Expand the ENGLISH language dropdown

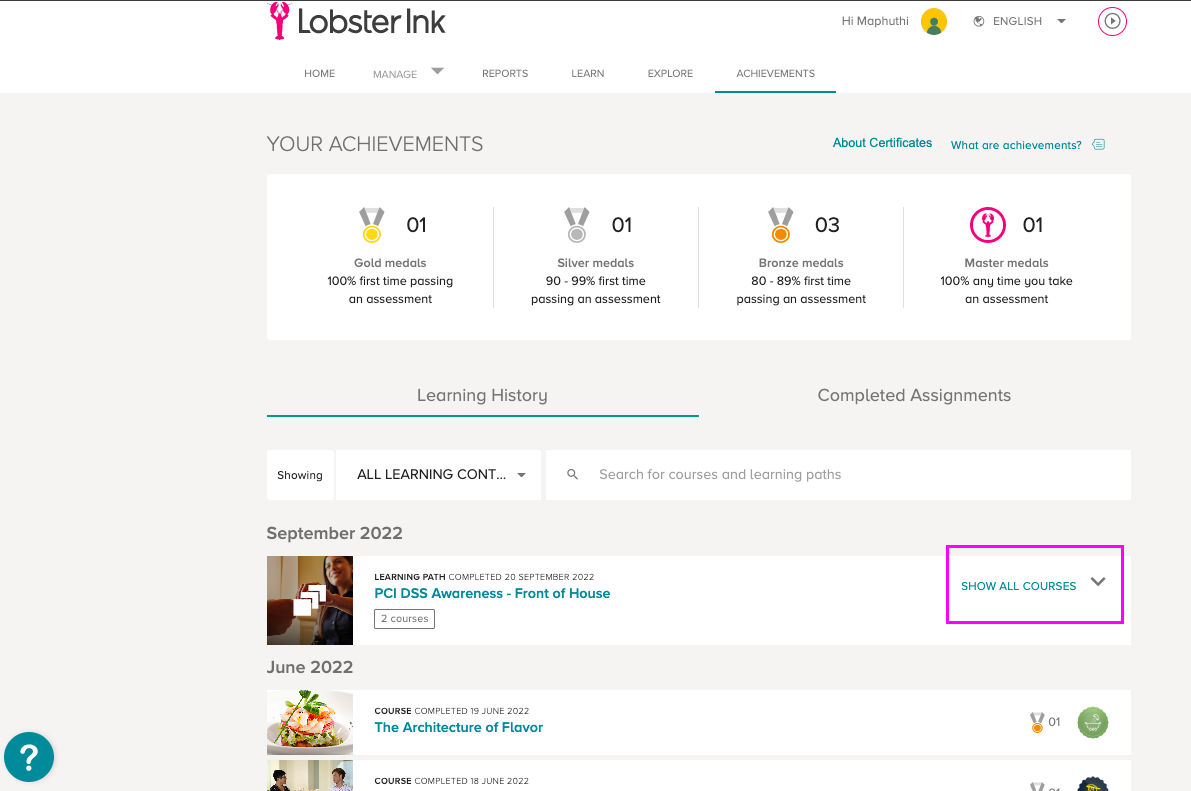[1062, 21]
